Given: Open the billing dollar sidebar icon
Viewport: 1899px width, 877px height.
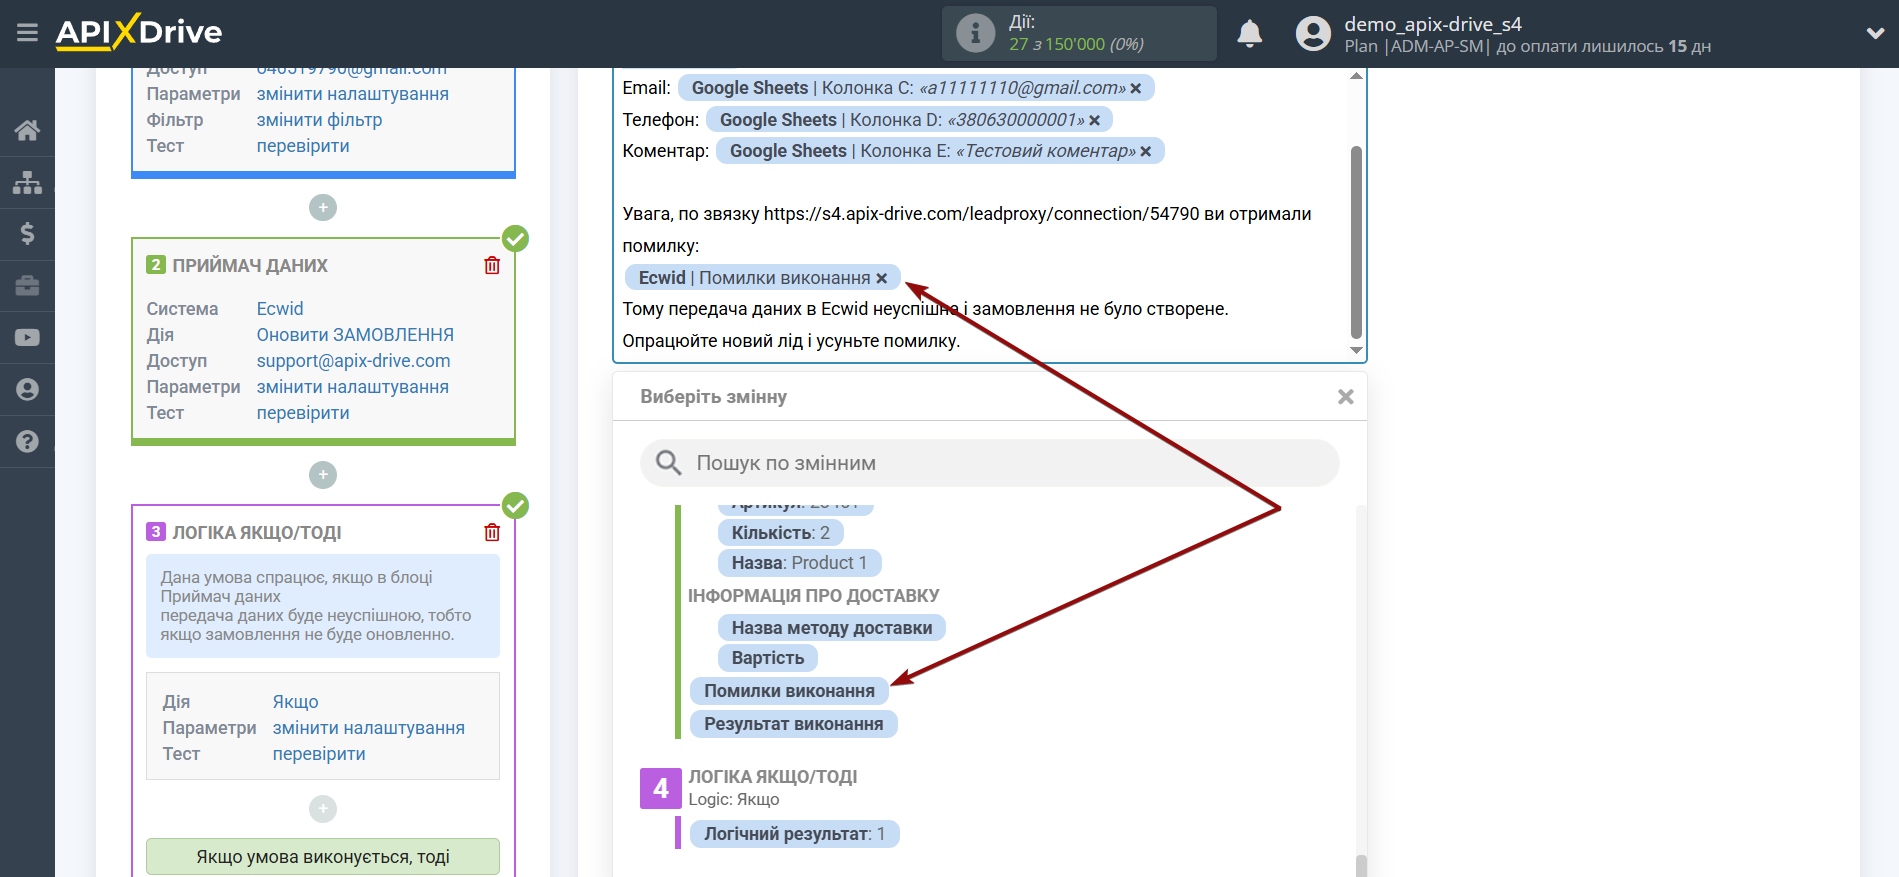Looking at the screenshot, I should [27, 234].
